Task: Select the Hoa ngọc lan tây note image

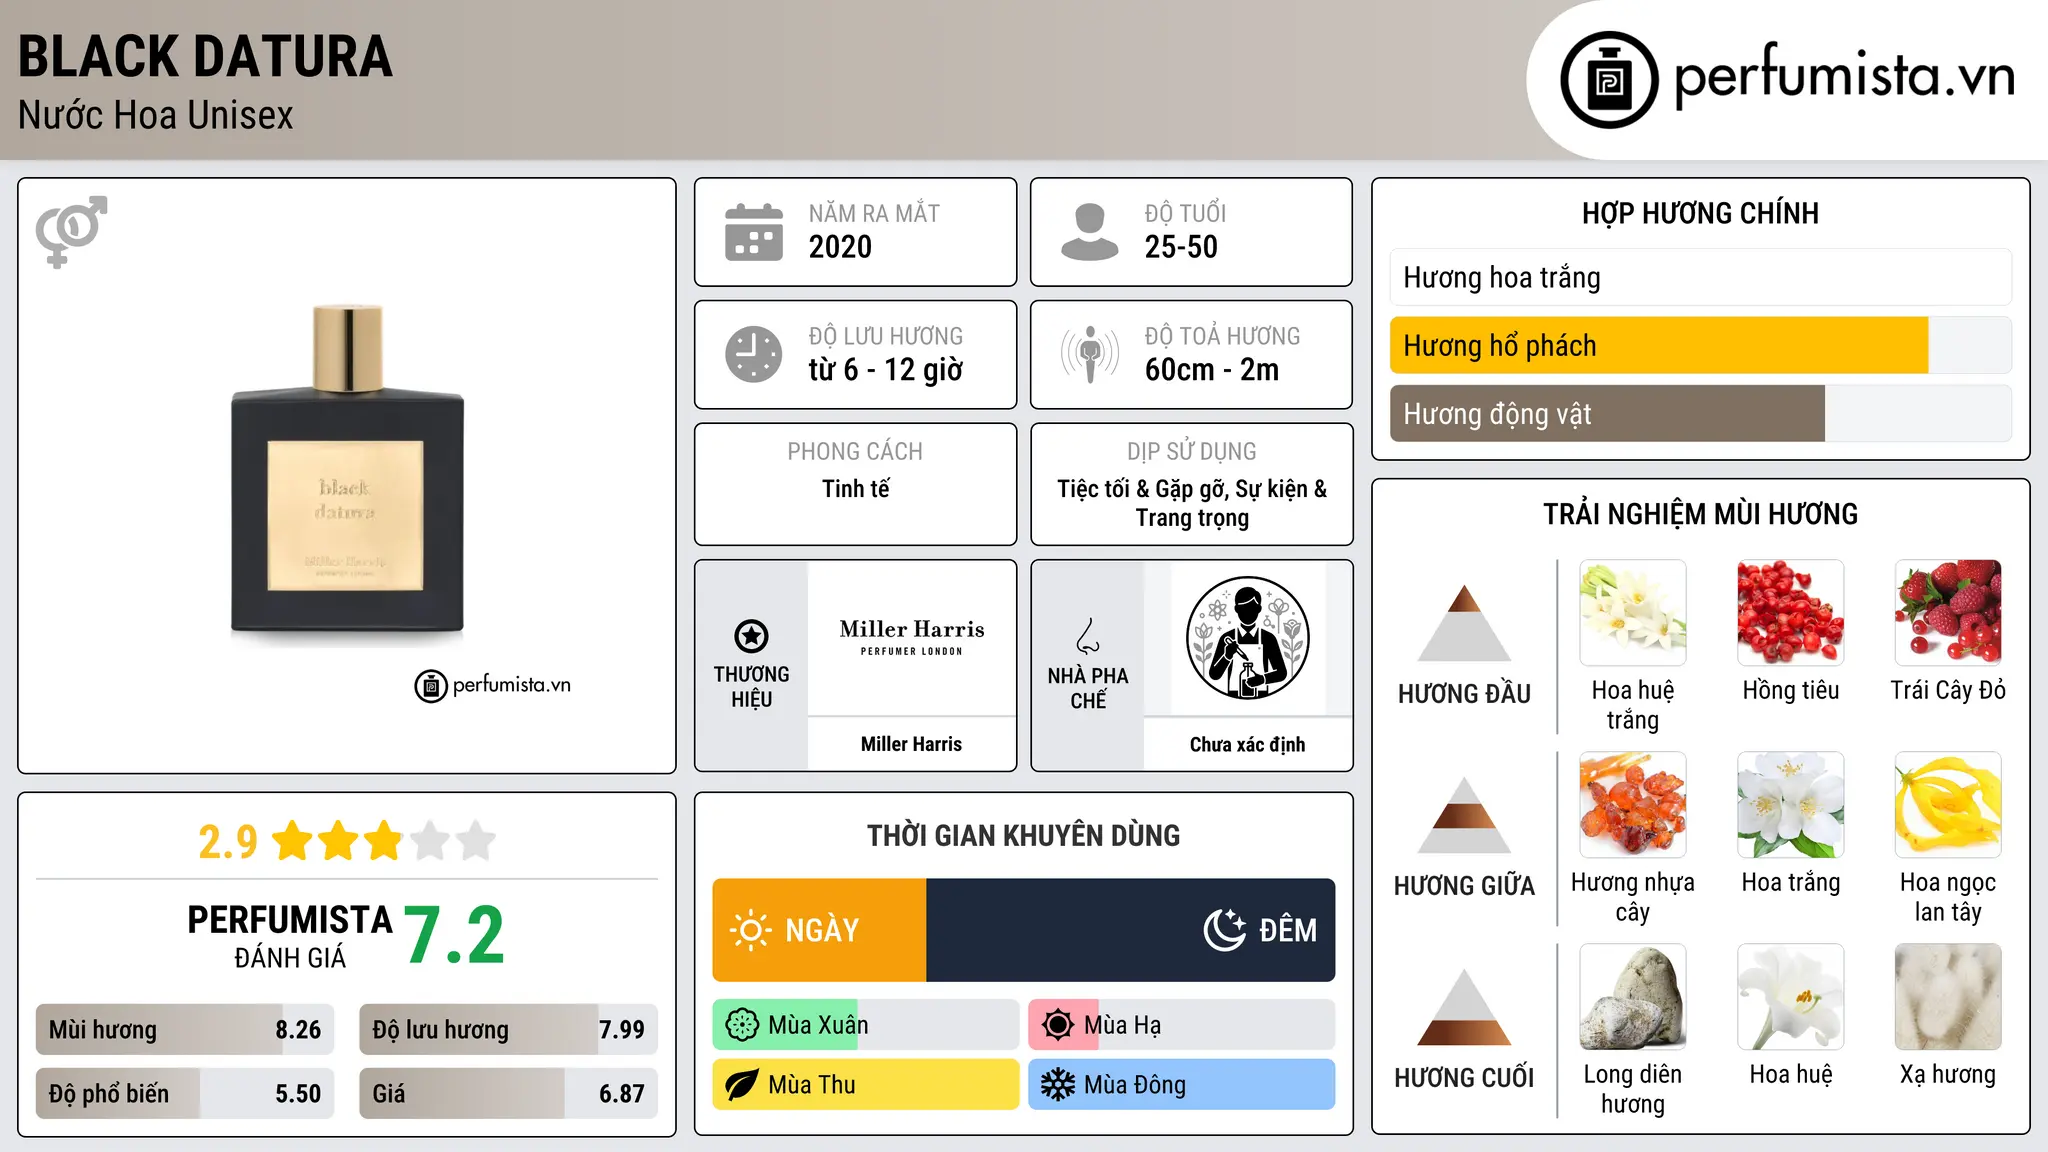Action: [1948, 805]
